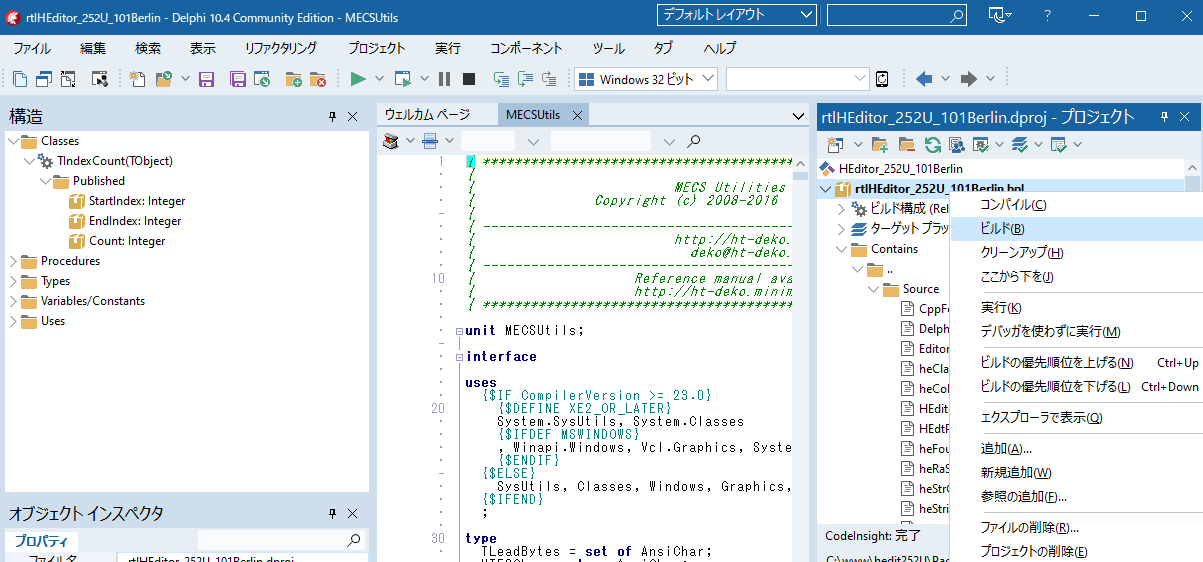Click the single-floppy Save icon

(x=207, y=79)
